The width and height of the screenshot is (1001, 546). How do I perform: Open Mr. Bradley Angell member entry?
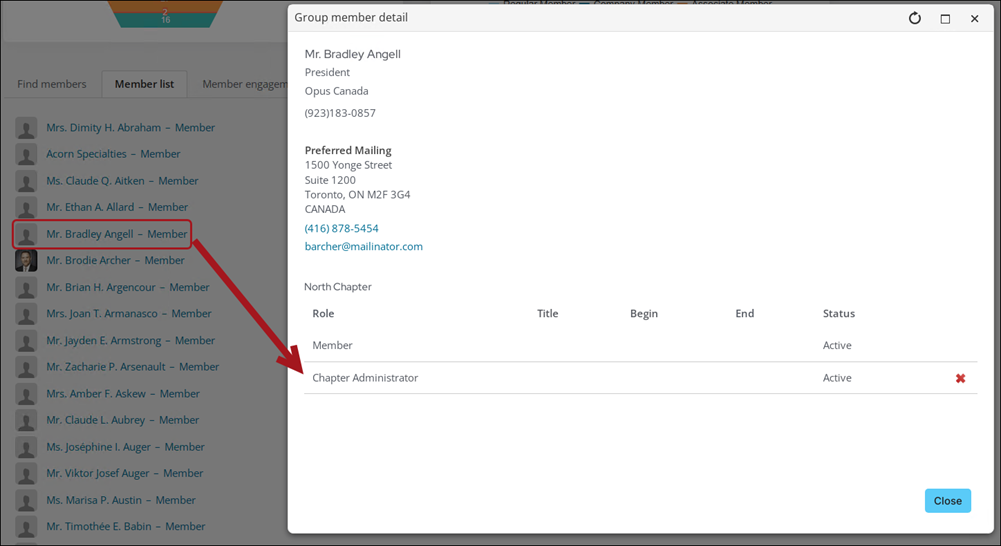116,234
